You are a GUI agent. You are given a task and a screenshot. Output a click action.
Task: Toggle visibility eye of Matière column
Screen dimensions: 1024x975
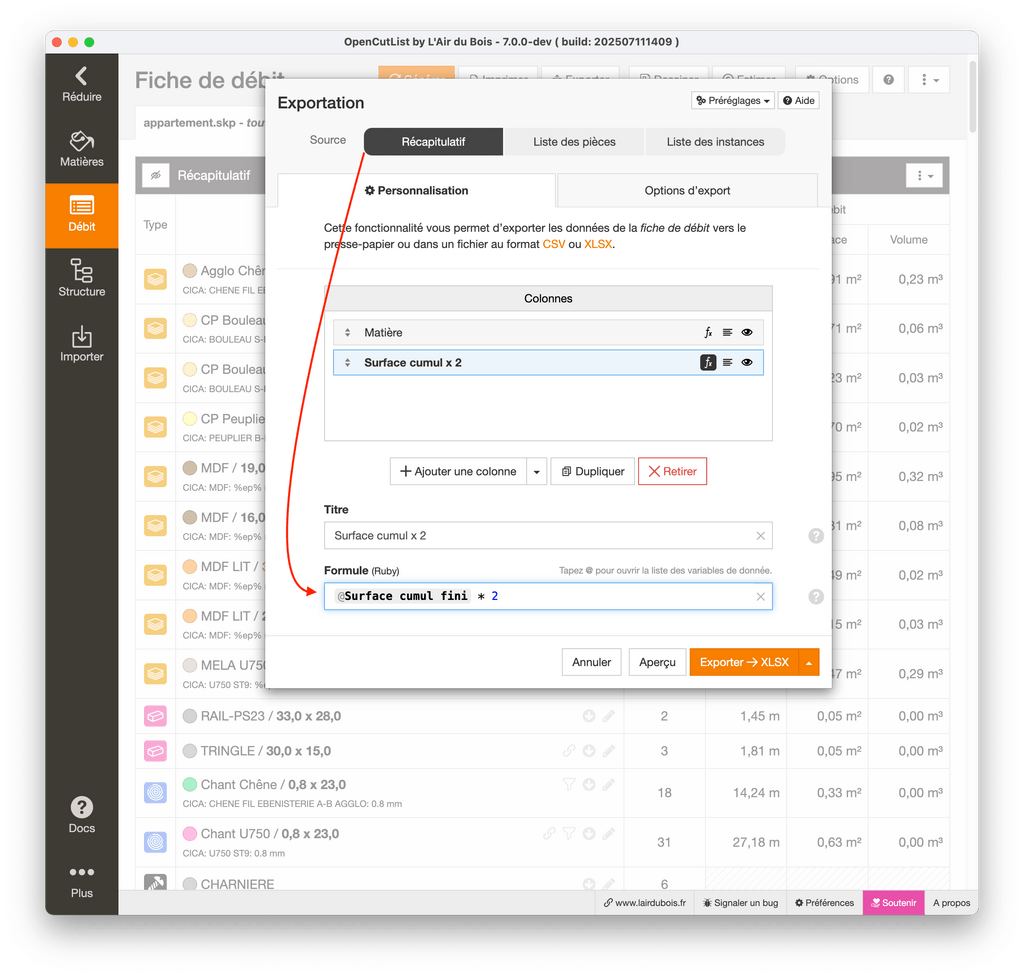(747, 332)
